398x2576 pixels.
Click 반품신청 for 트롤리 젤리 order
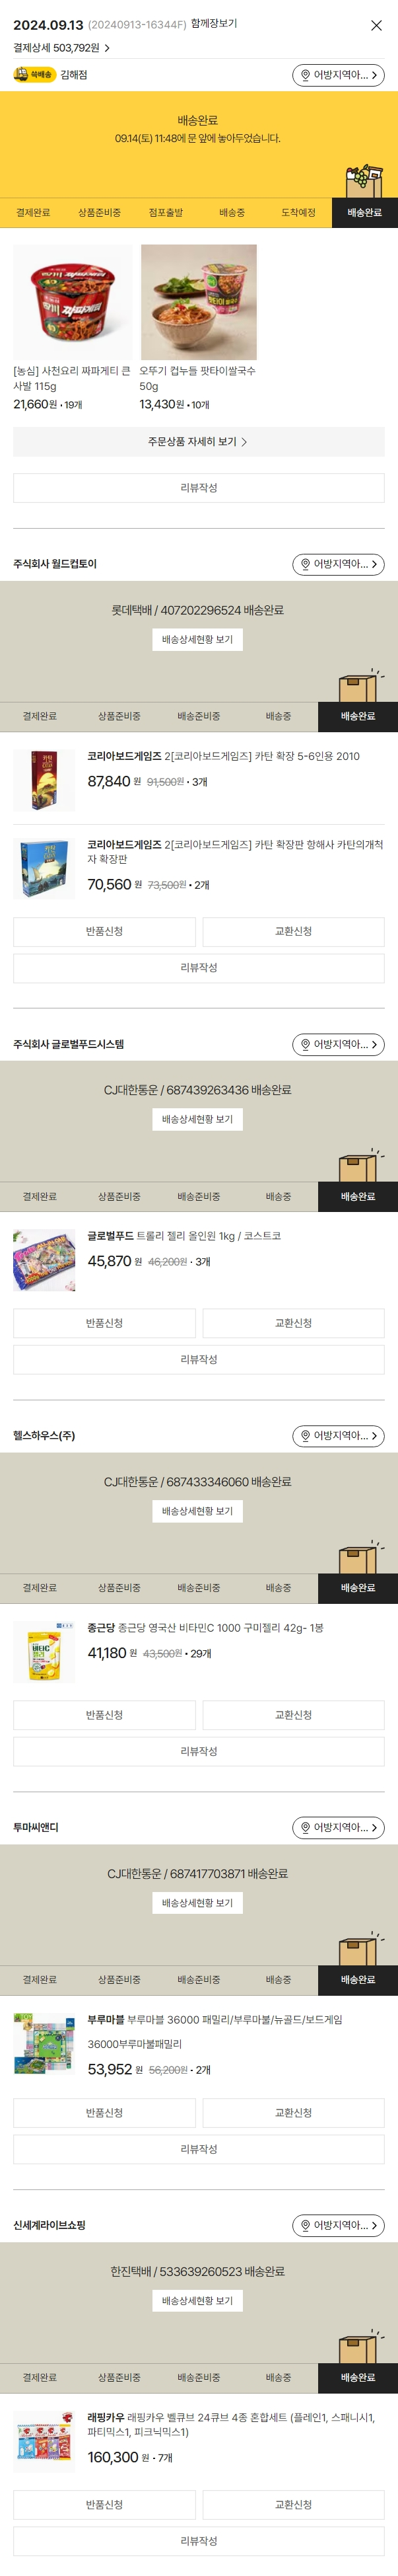click(x=104, y=1323)
